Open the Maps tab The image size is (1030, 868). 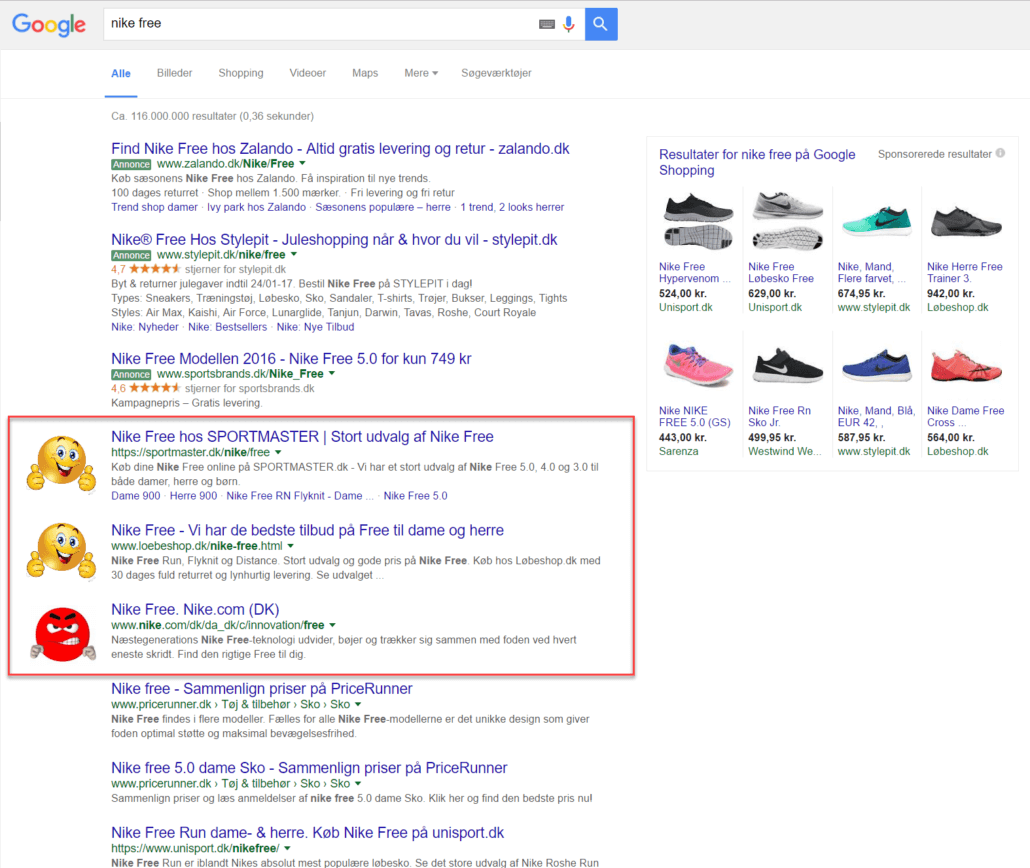coord(365,73)
